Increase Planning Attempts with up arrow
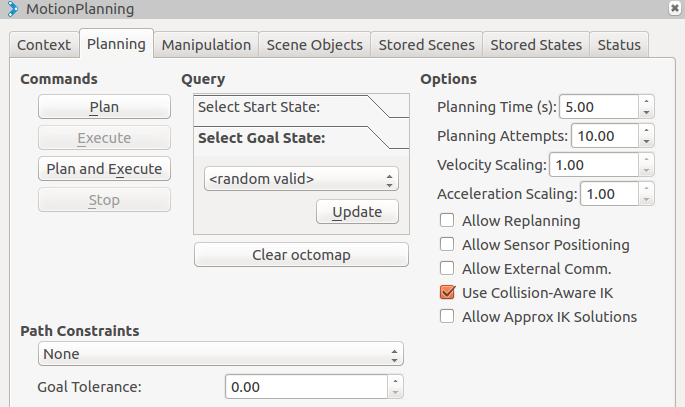 647,130
